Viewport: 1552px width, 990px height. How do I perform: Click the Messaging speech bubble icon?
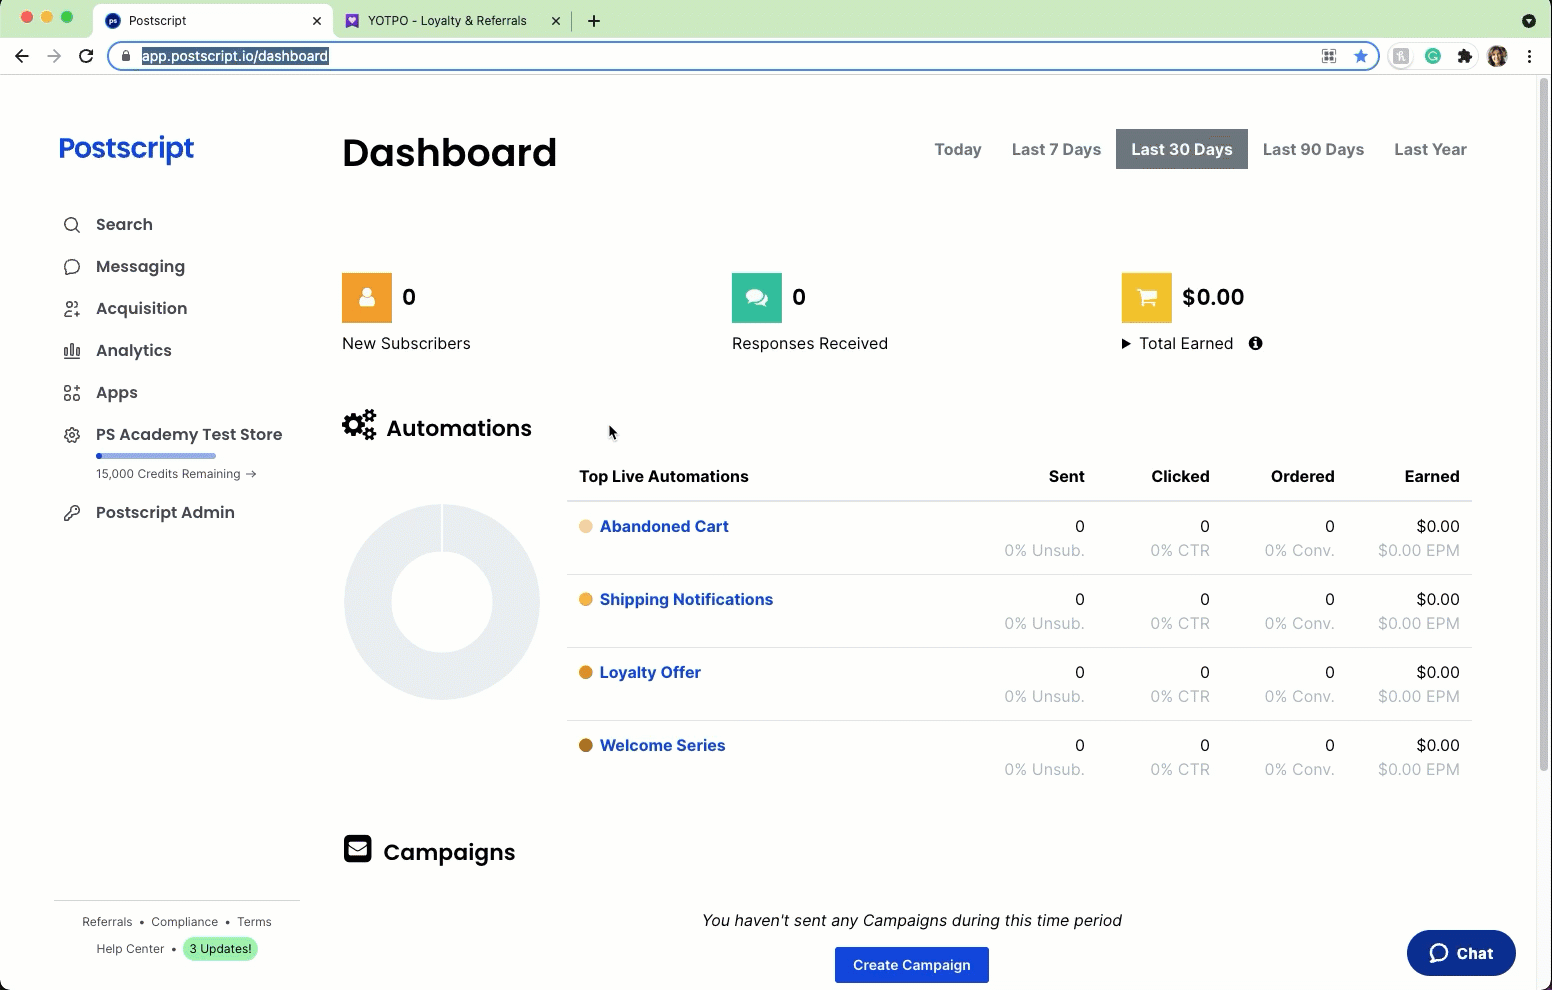click(72, 267)
